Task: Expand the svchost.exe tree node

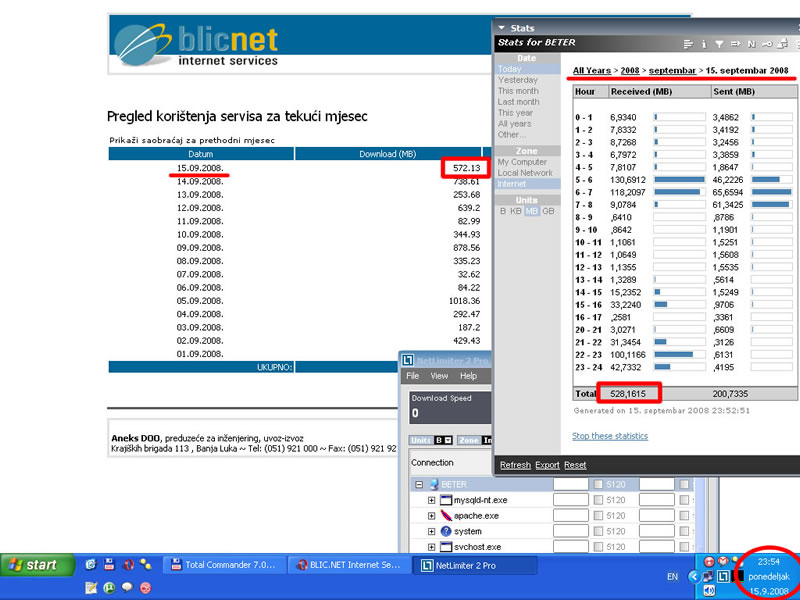Action: pos(431,547)
